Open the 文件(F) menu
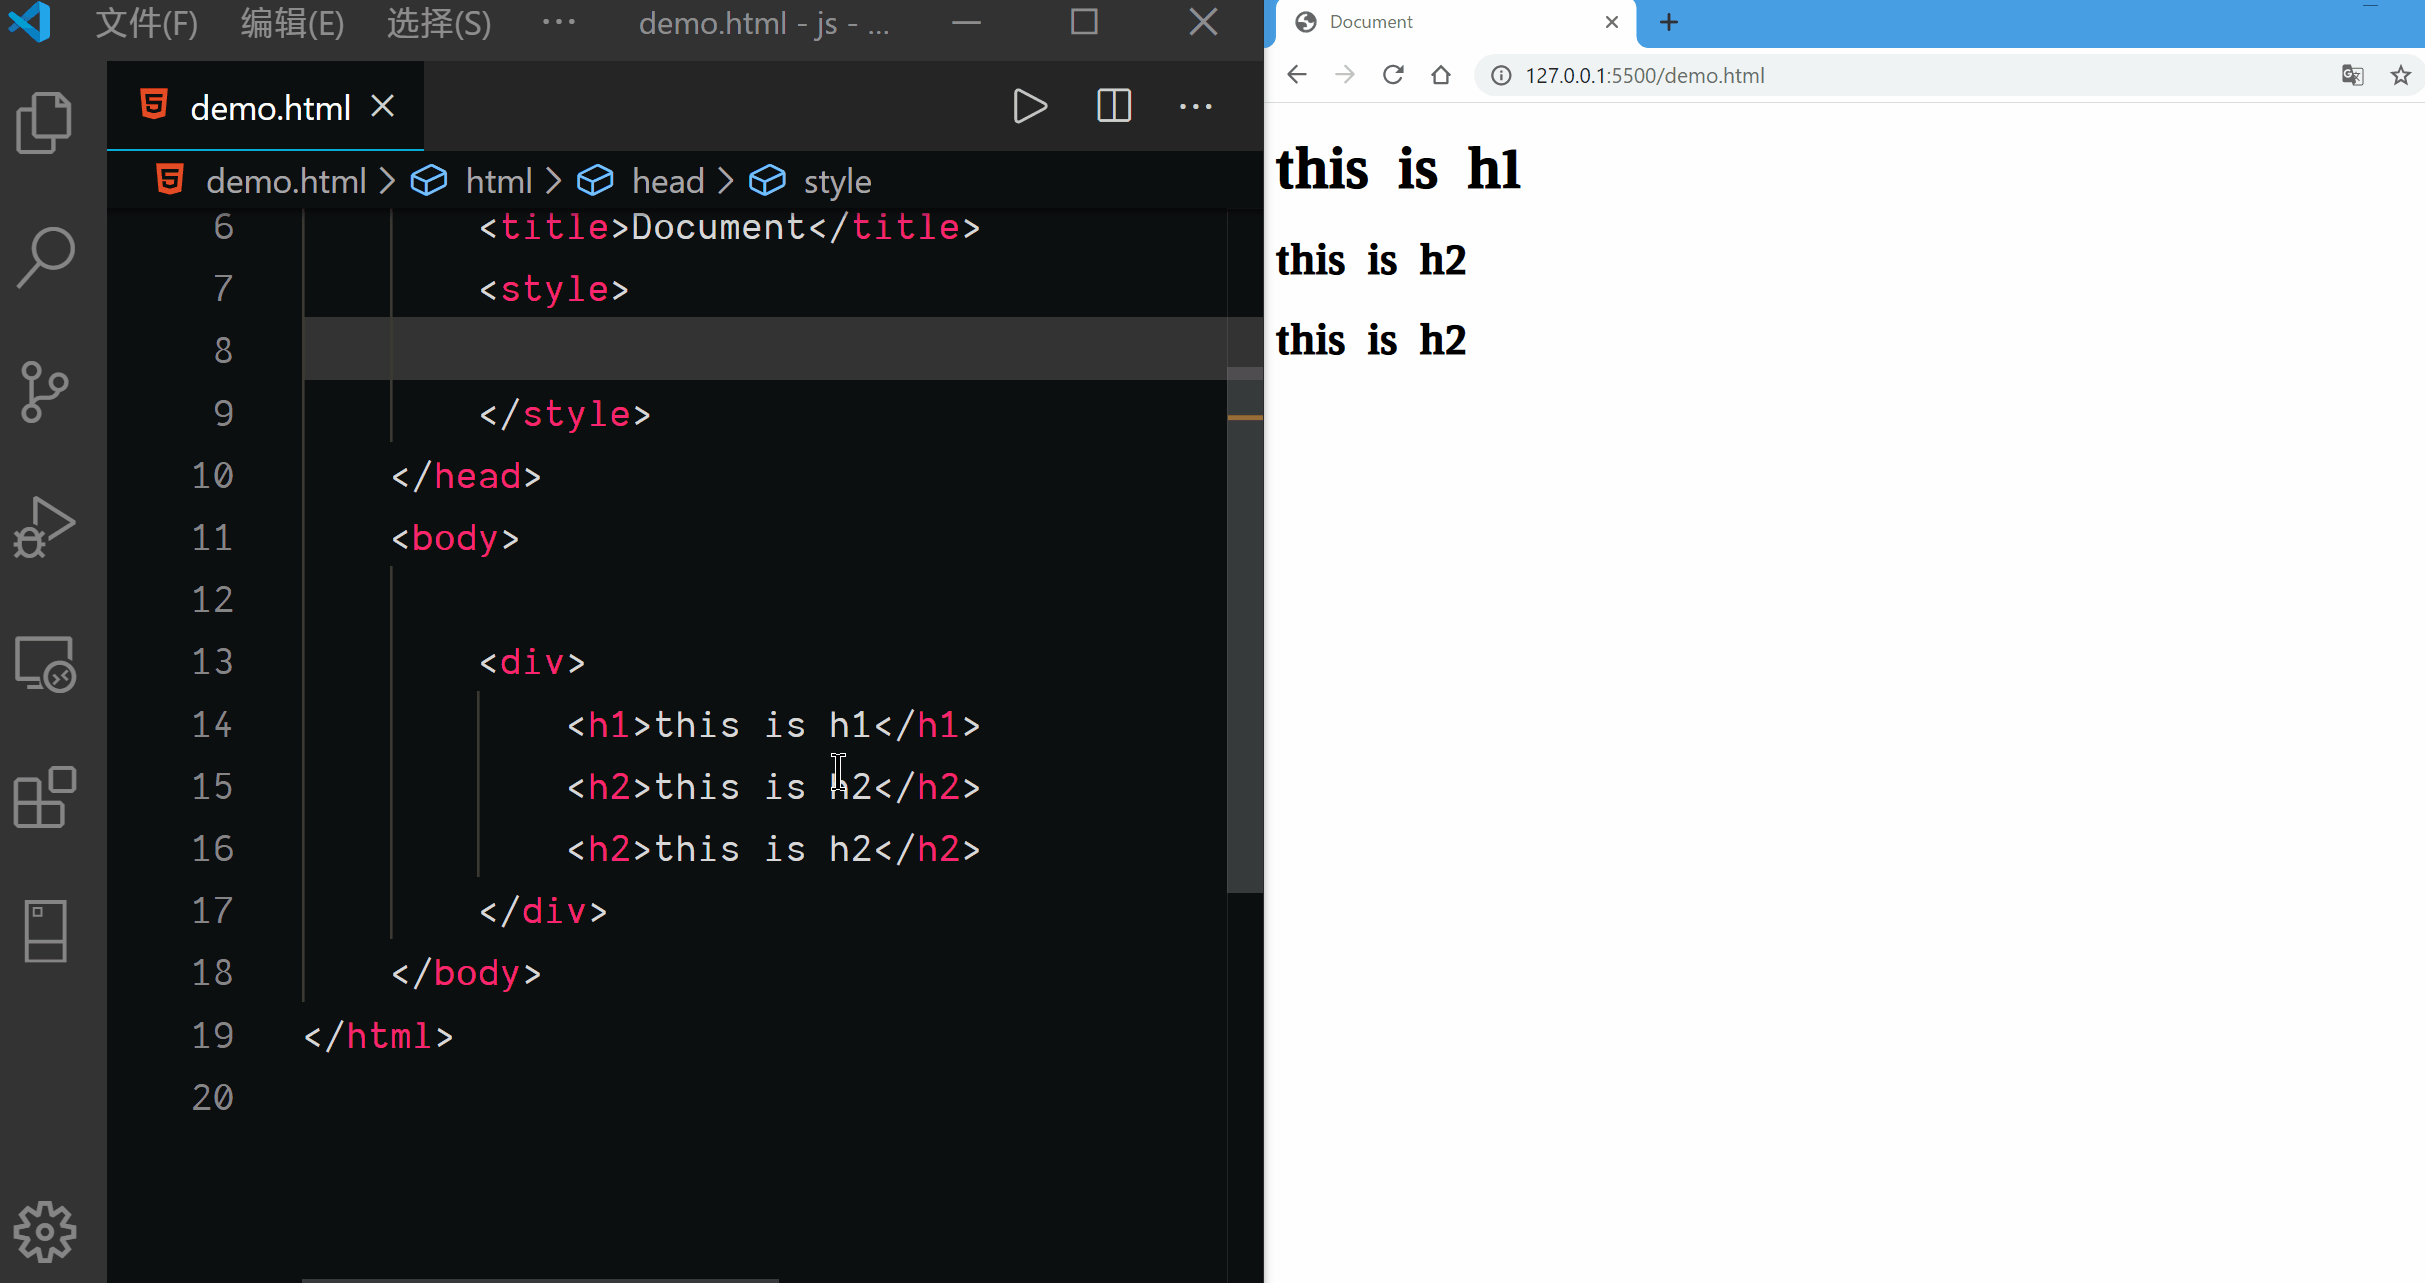This screenshot has width=2425, height=1283. [x=146, y=22]
